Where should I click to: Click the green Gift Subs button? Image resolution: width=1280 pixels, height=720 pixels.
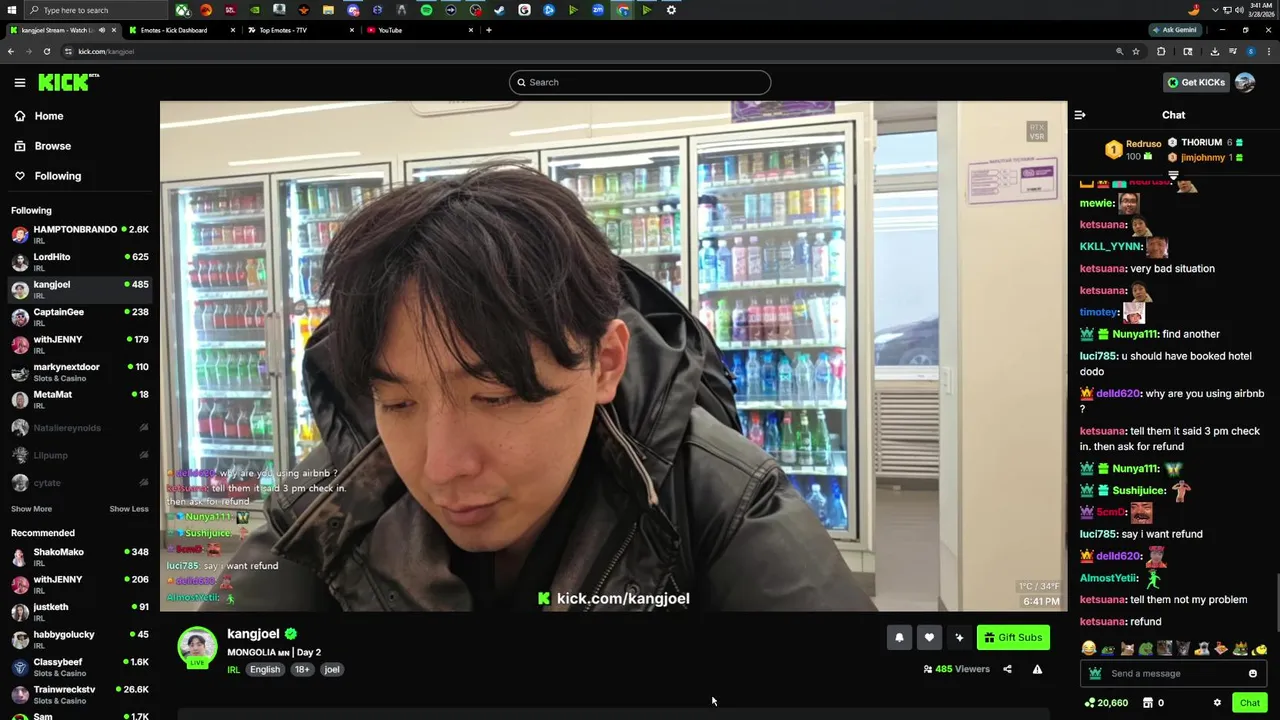[x=1014, y=637]
